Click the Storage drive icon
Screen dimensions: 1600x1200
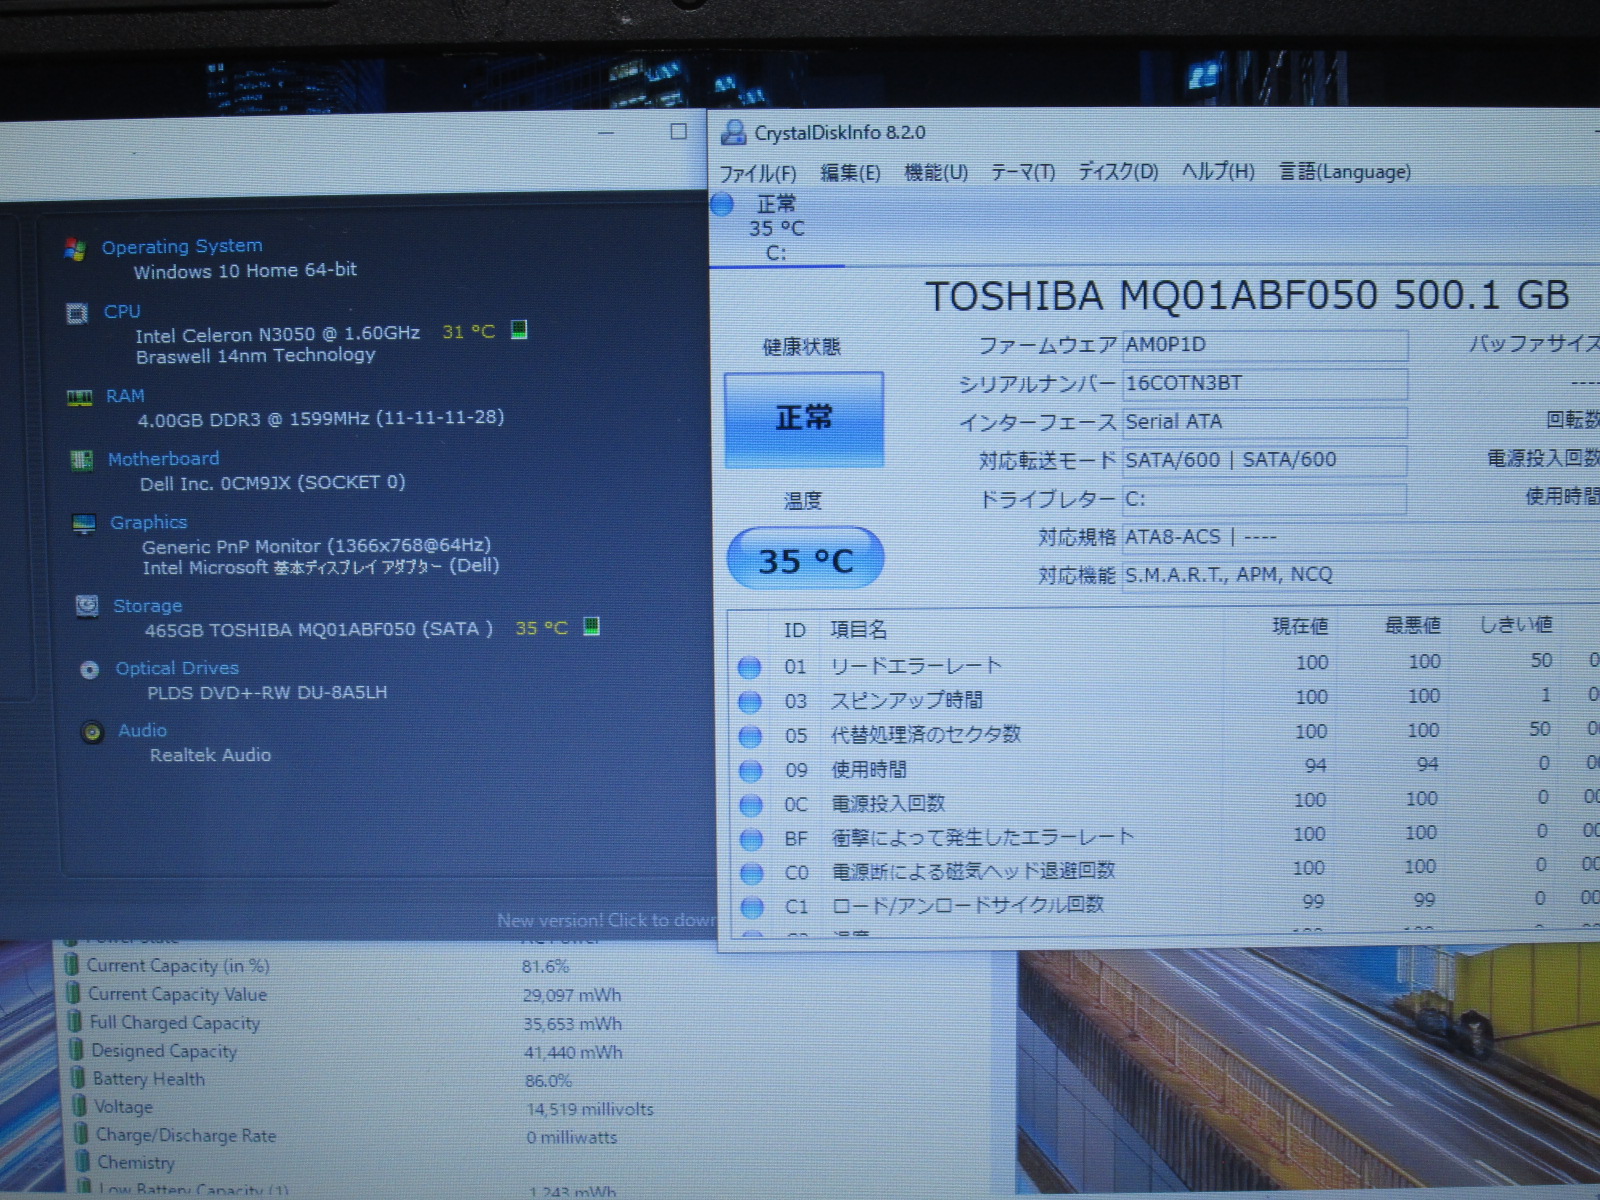[87, 606]
